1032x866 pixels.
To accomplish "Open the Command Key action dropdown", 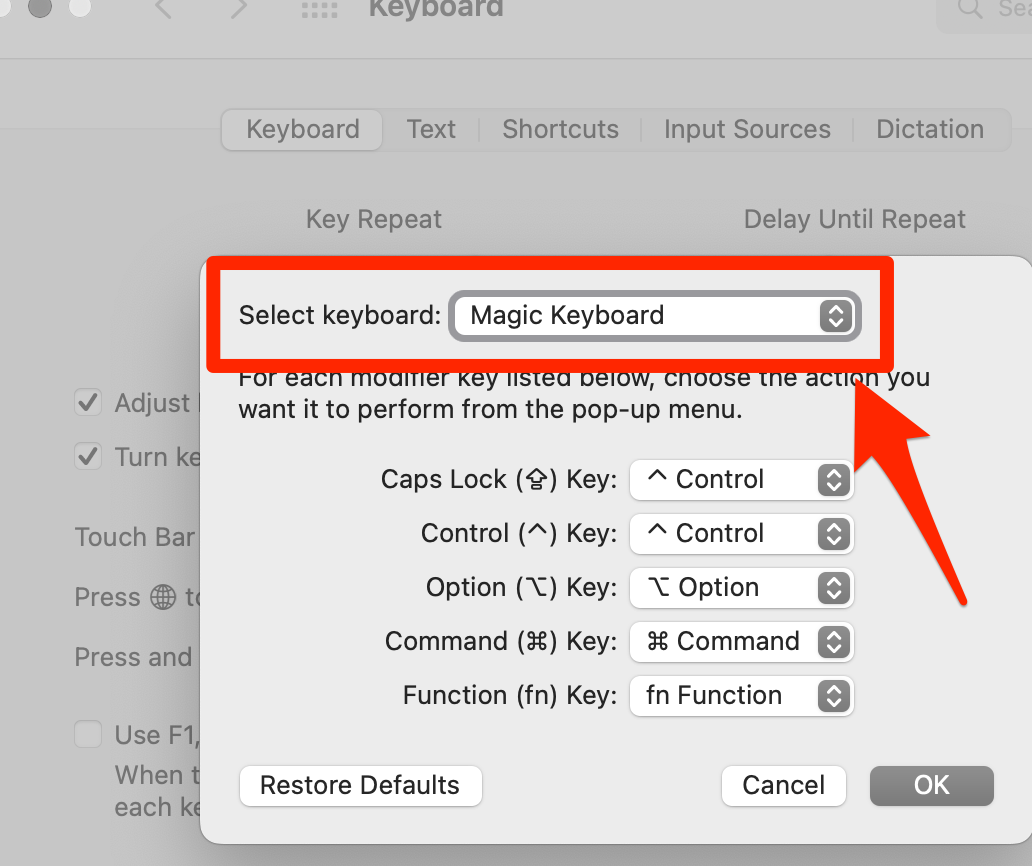I will pos(741,642).
